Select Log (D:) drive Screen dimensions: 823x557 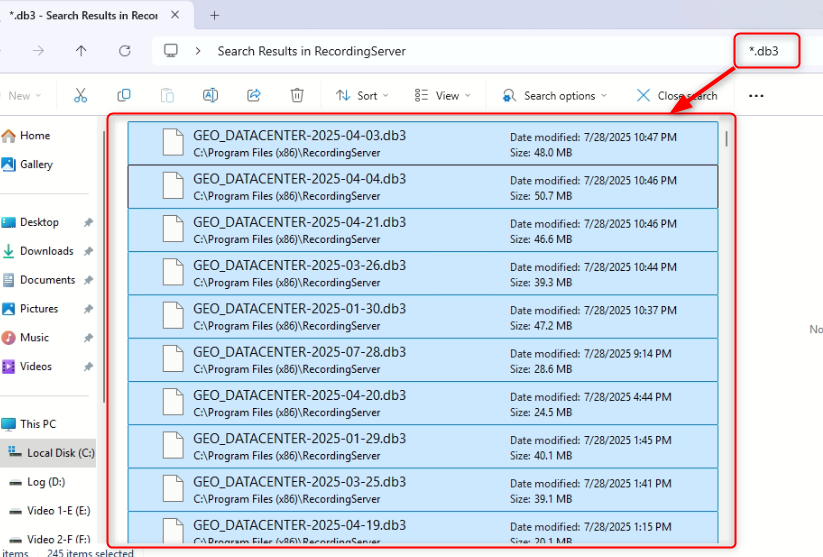coord(38,482)
